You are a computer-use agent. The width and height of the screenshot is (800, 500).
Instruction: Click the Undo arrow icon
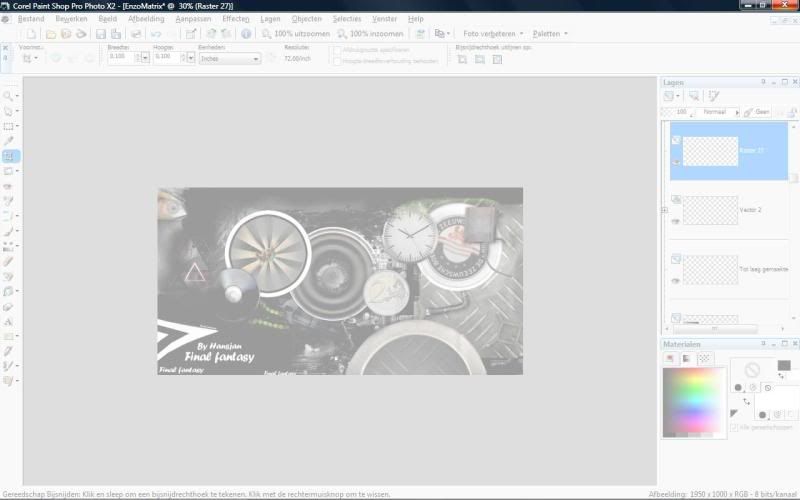[156, 34]
